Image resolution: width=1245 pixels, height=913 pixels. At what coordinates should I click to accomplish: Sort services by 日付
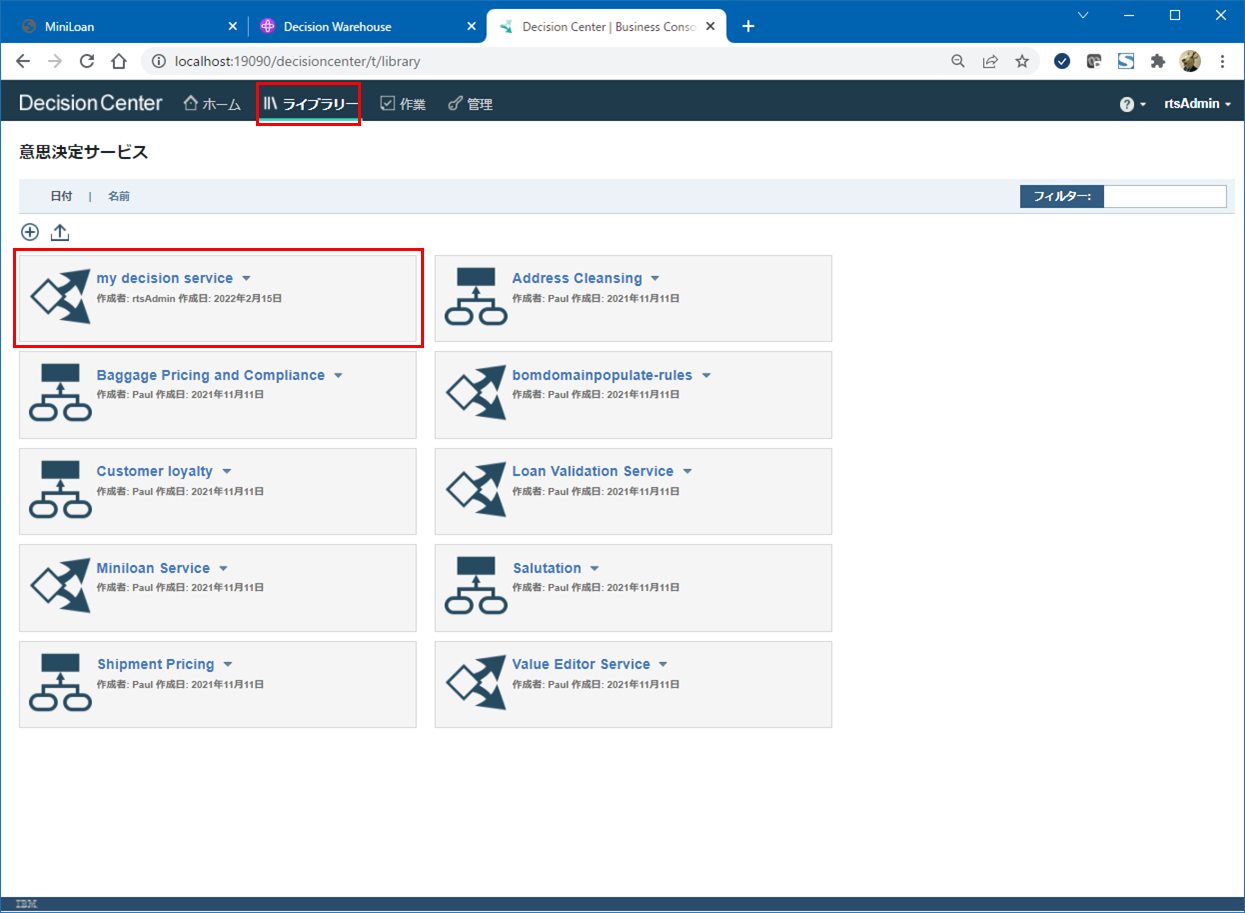coord(61,196)
